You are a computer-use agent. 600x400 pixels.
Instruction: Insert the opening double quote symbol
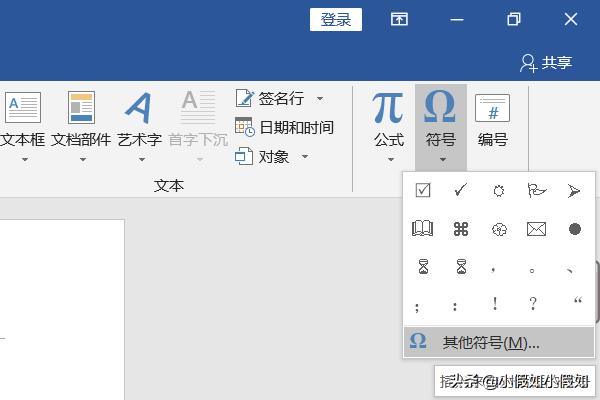coord(578,300)
